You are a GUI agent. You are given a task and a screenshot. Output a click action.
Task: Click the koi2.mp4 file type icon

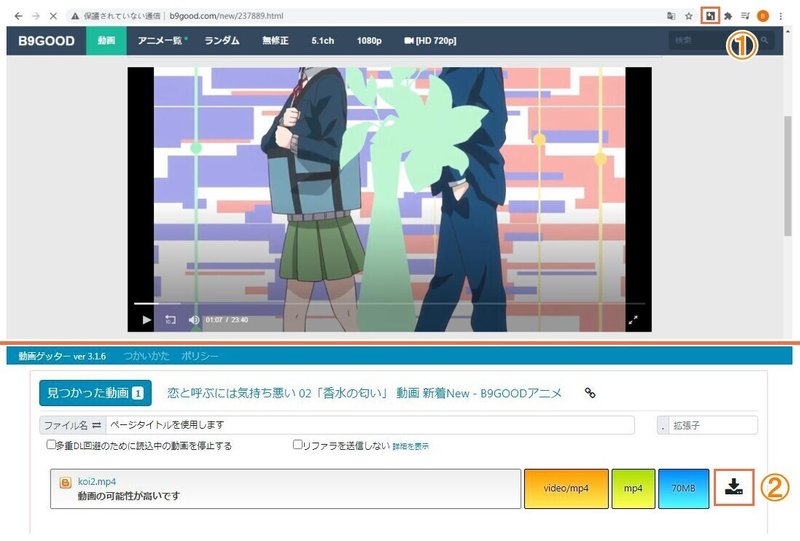[65, 482]
